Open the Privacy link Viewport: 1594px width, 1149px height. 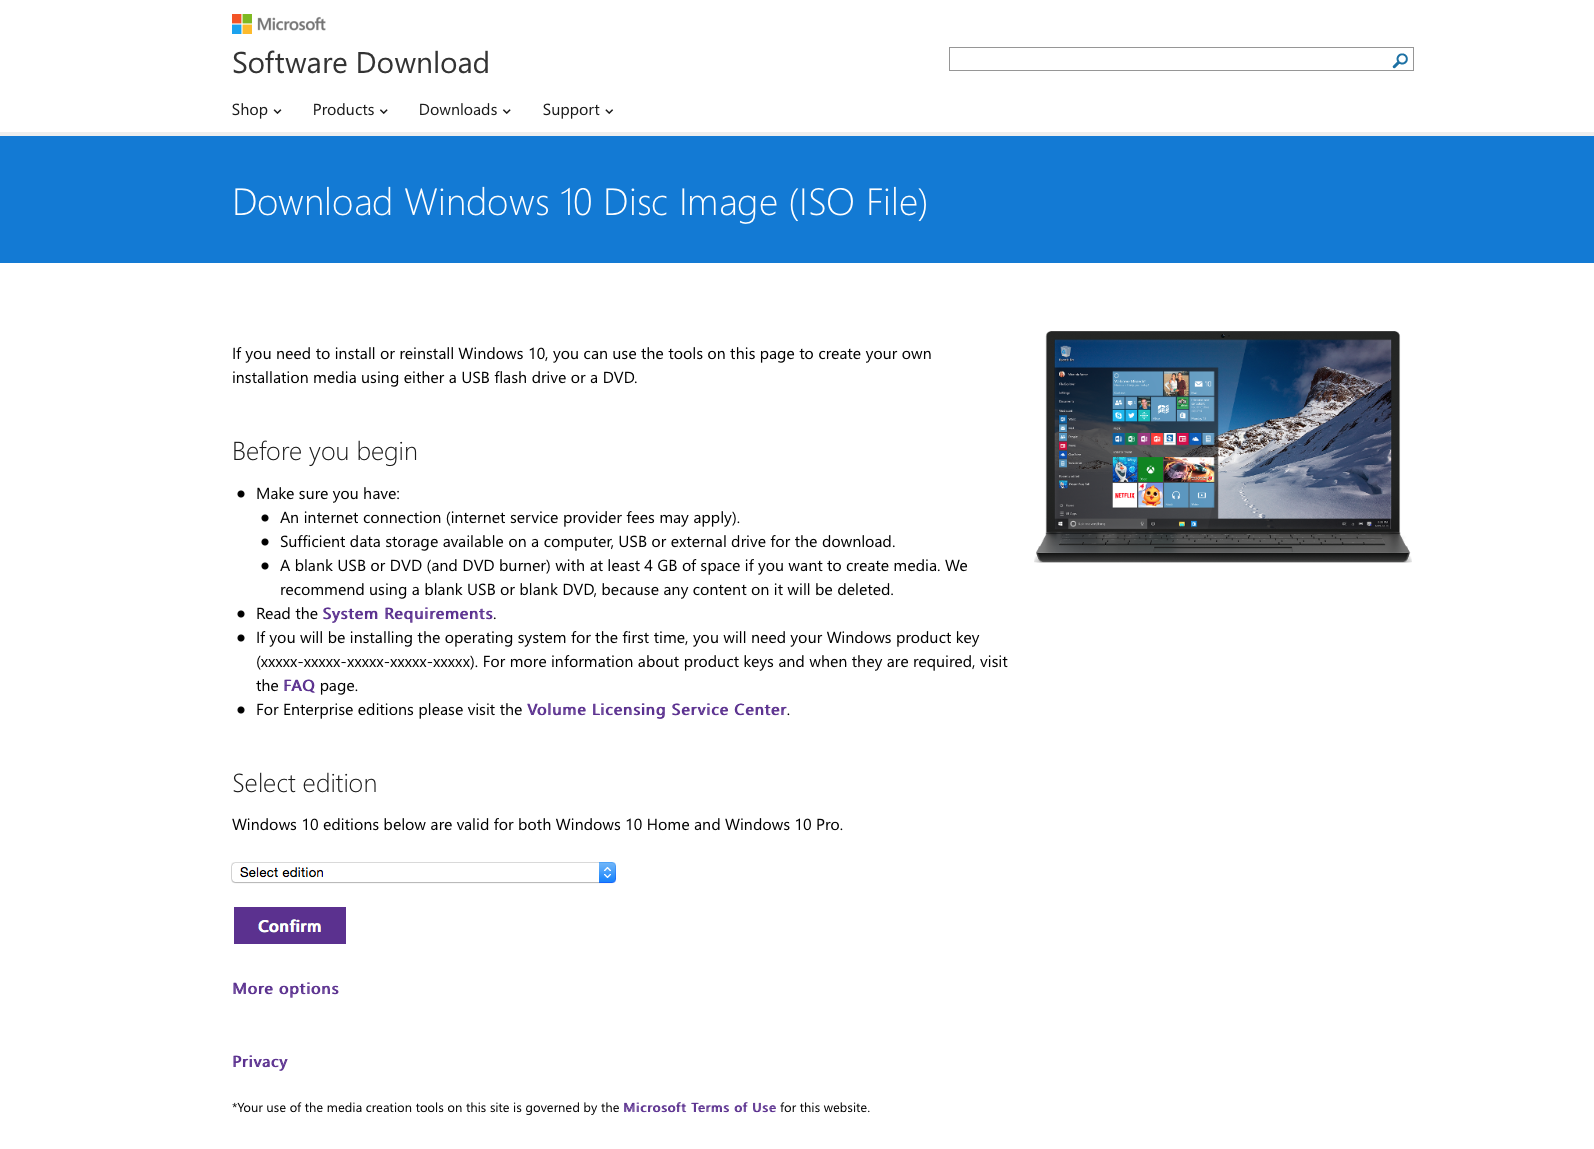tap(260, 1062)
